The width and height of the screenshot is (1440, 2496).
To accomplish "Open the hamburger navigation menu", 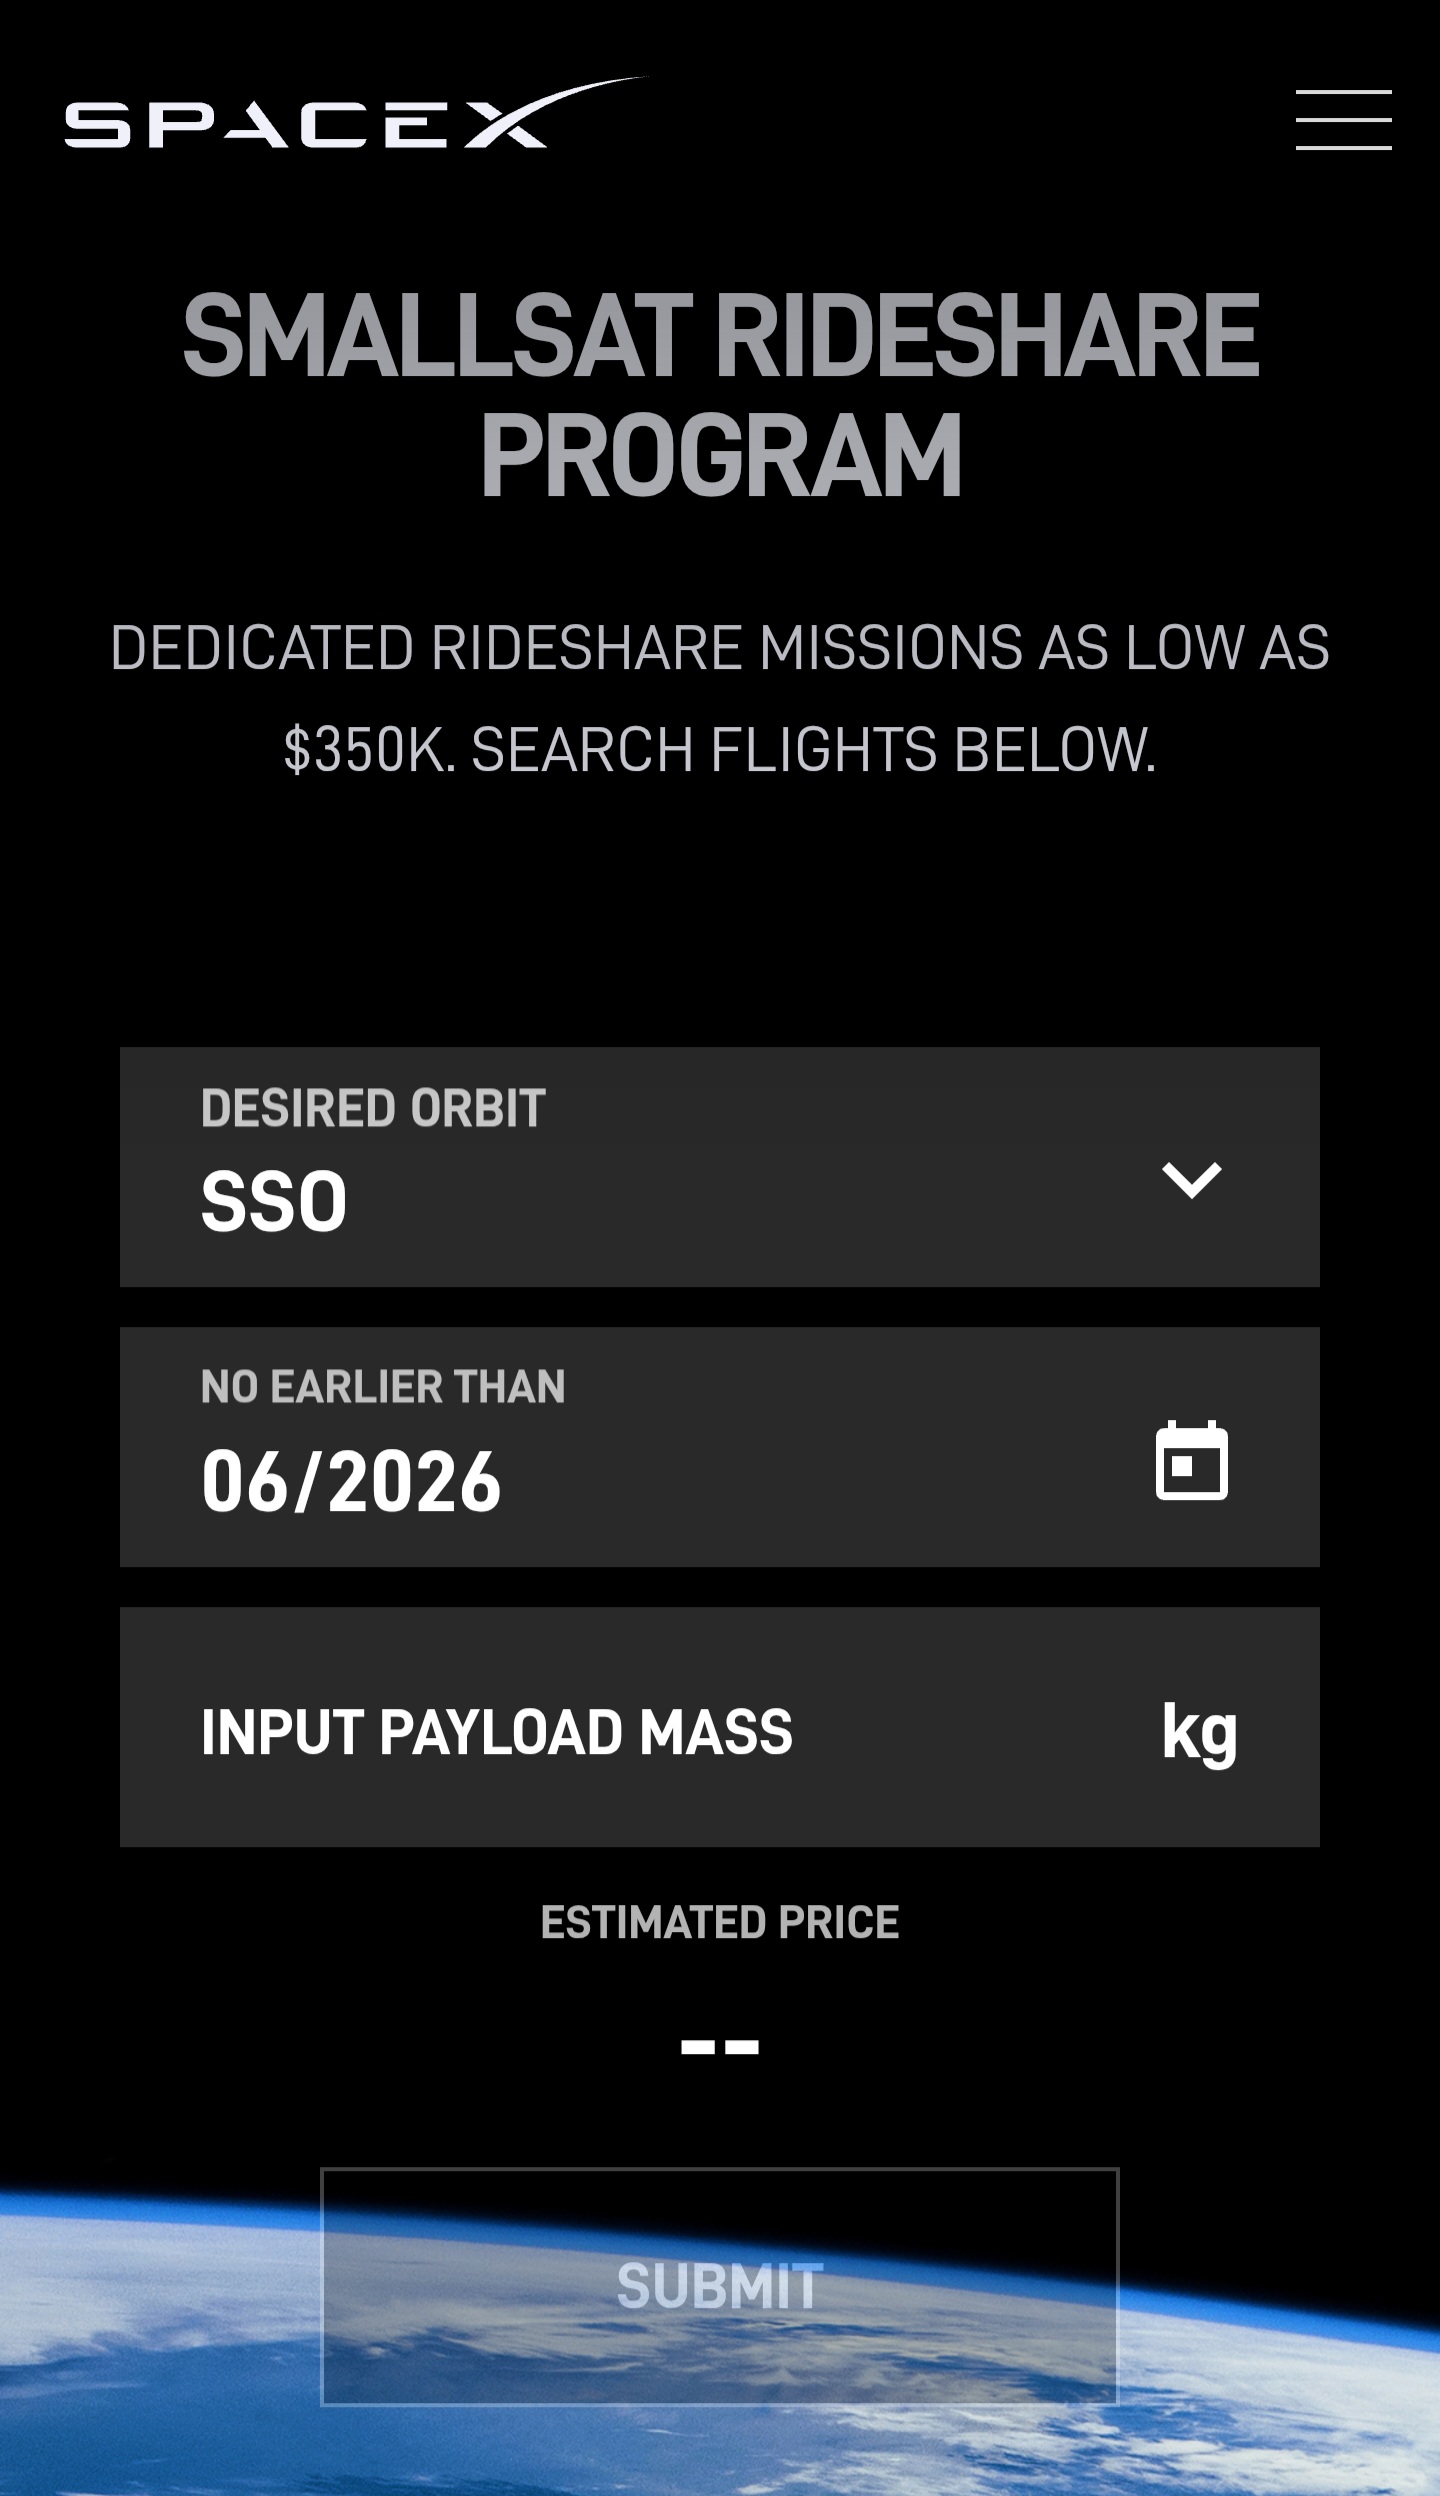I will tap(1343, 120).
